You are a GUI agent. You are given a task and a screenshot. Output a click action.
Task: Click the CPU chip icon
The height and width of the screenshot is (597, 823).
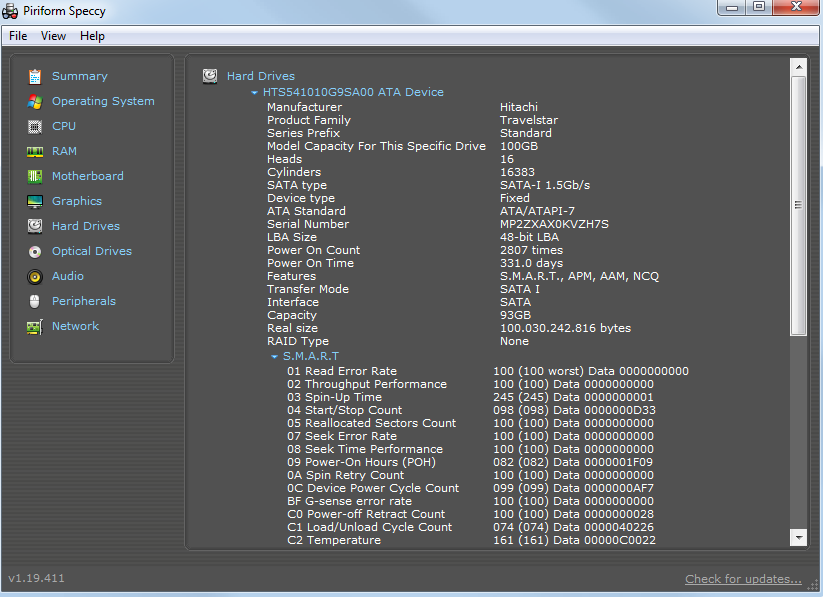(x=35, y=127)
